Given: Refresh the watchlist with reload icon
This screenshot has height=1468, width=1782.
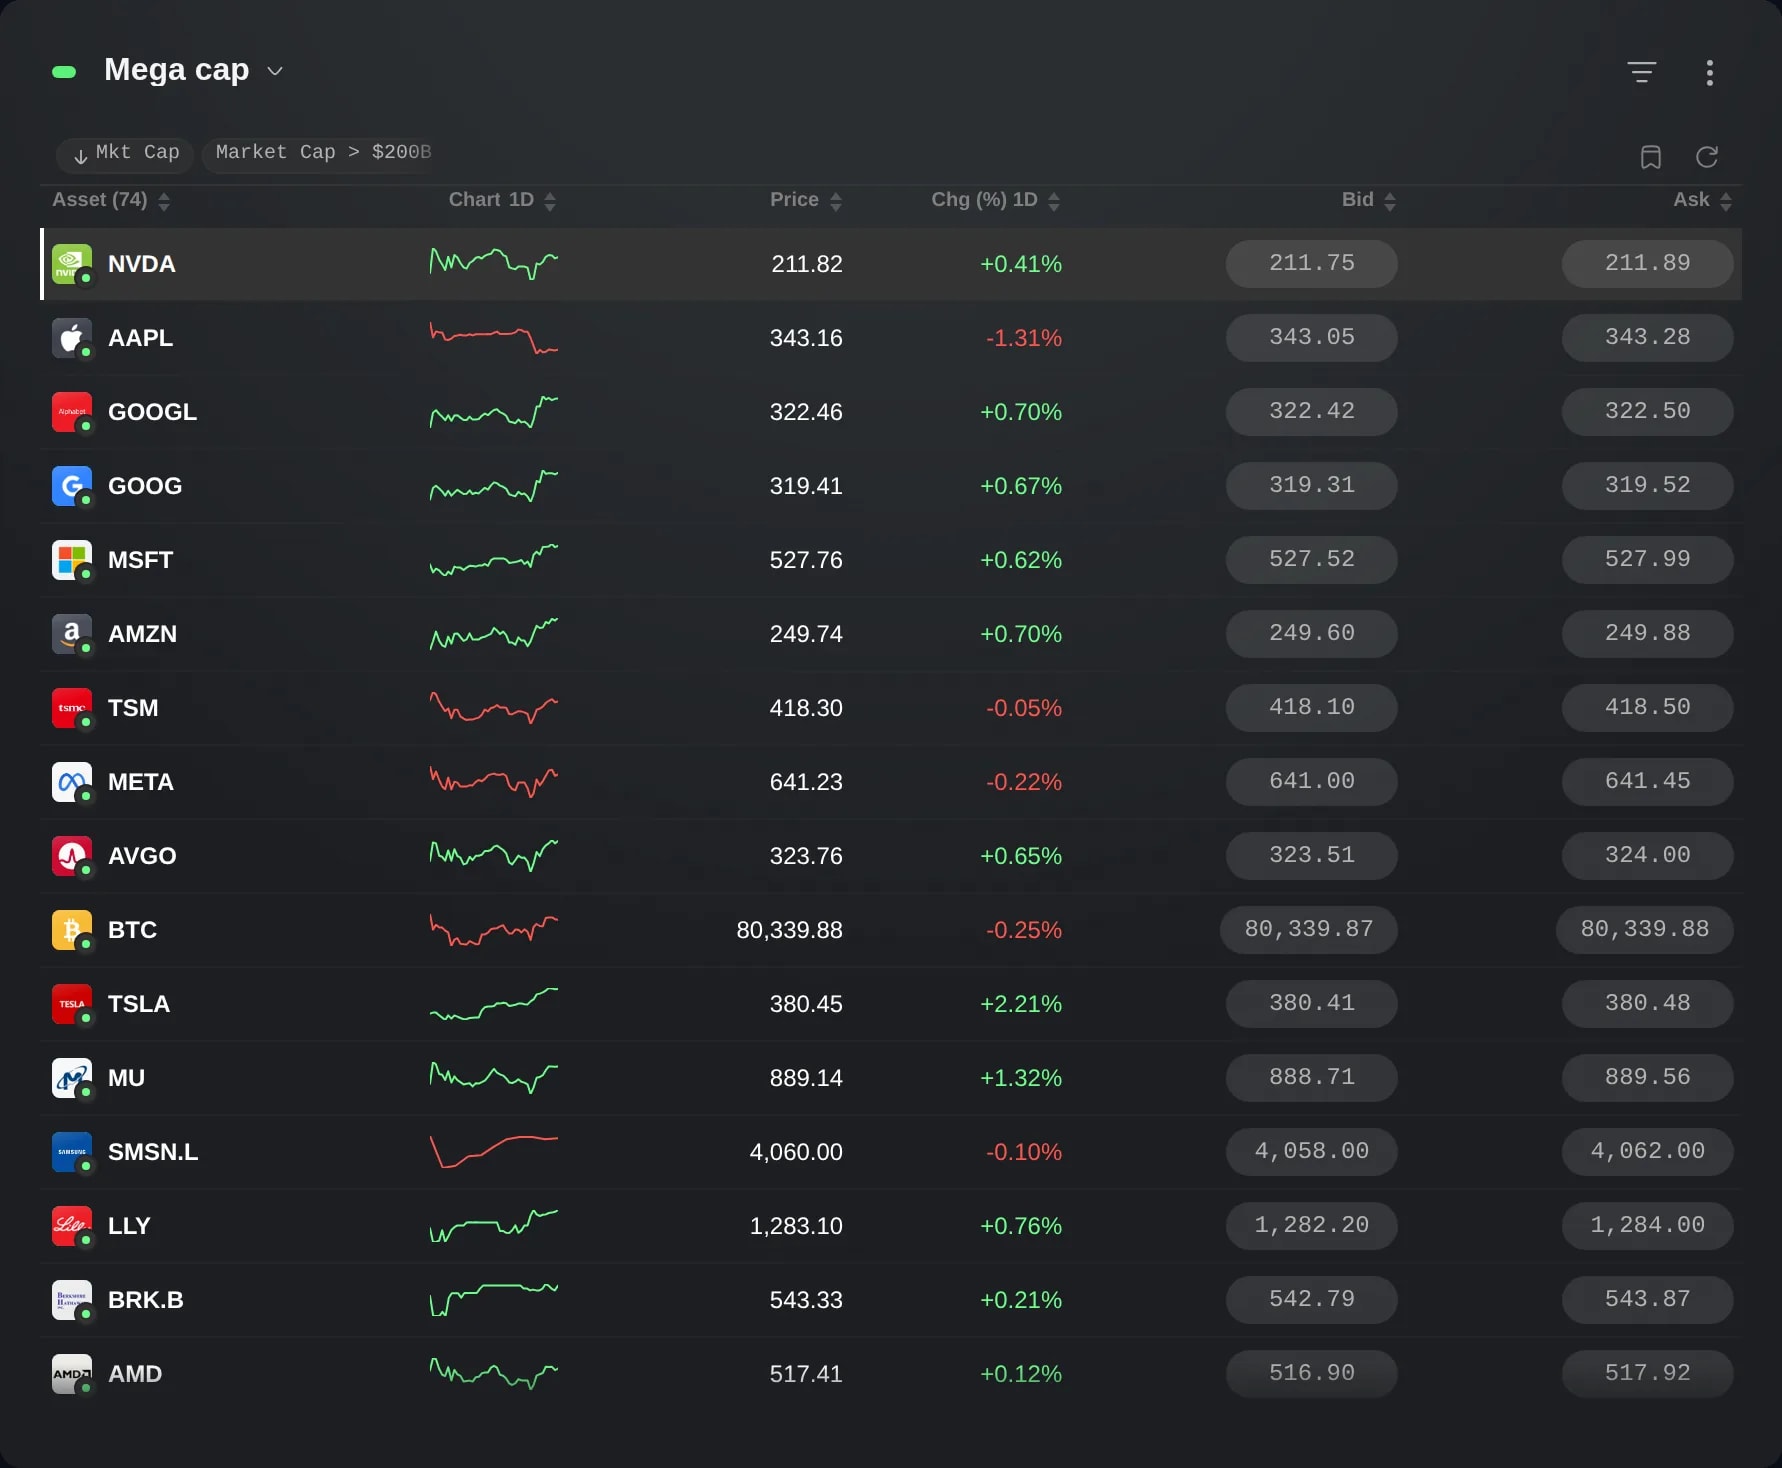Looking at the screenshot, I should pyautogui.click(x=1706, y=157).
